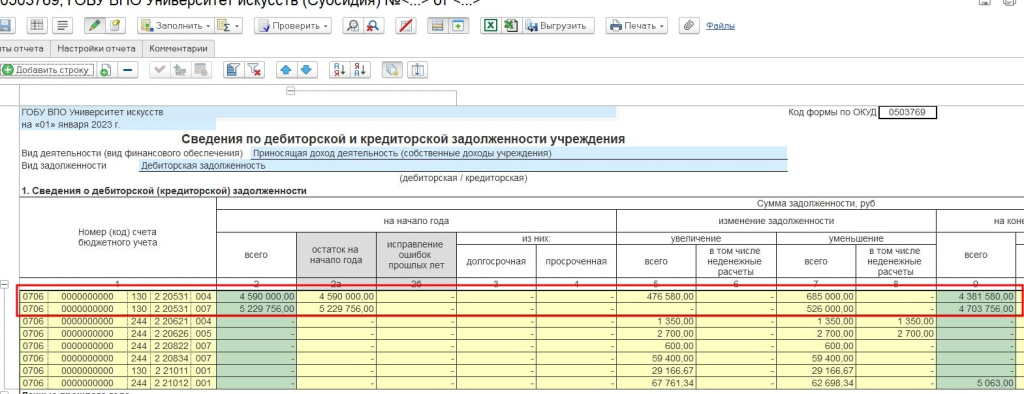Image resolution: width=1024 pixels, height=394 pixels.
Task: Click the просроченная column header
Action: [x=576, y=261]
